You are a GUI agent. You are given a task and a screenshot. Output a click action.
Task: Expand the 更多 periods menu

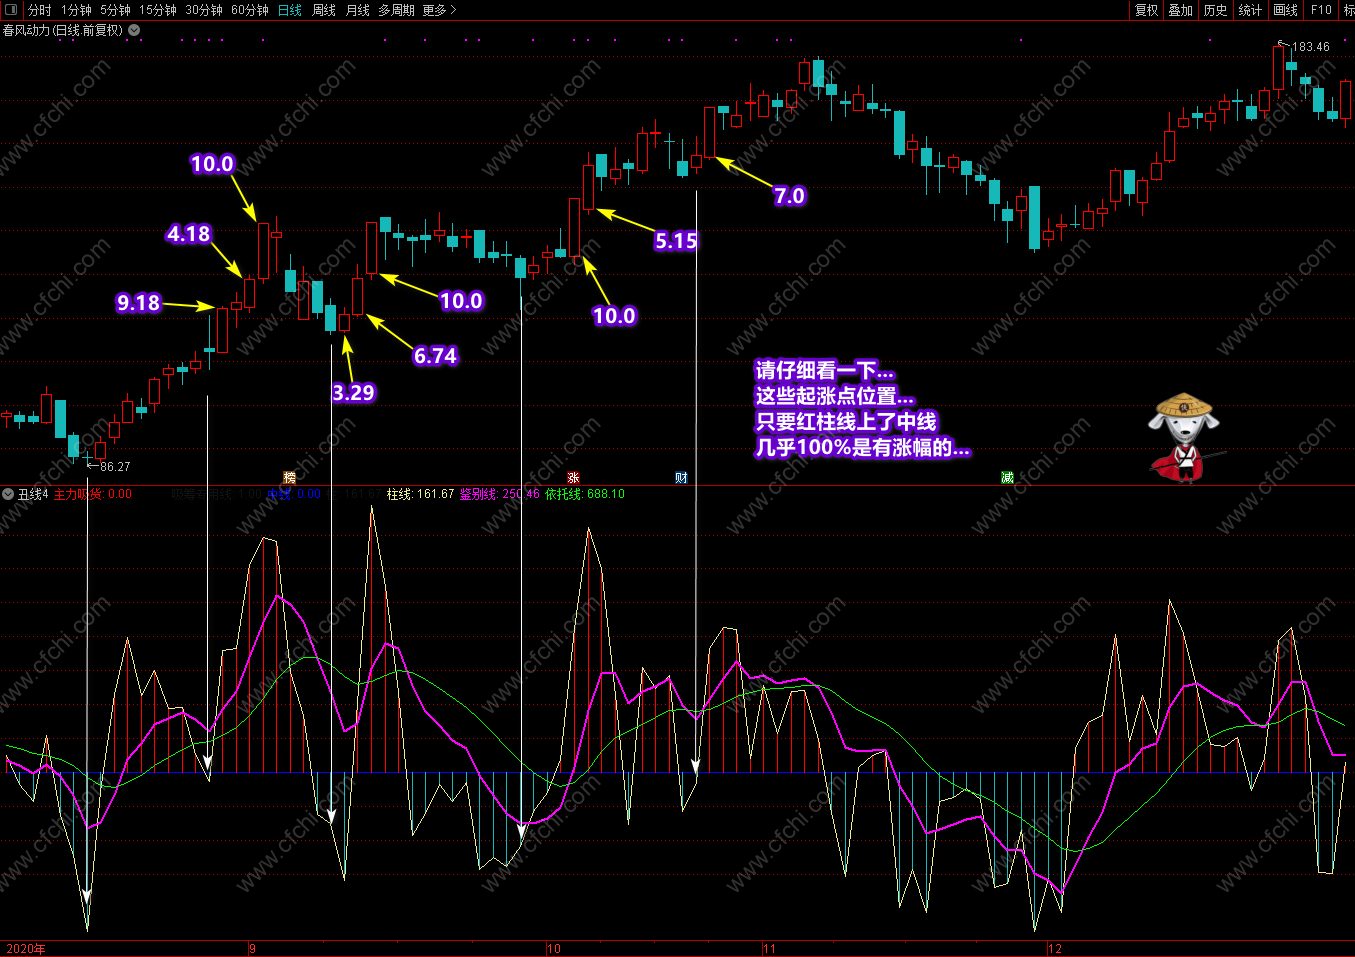click(x=440, y=10)
